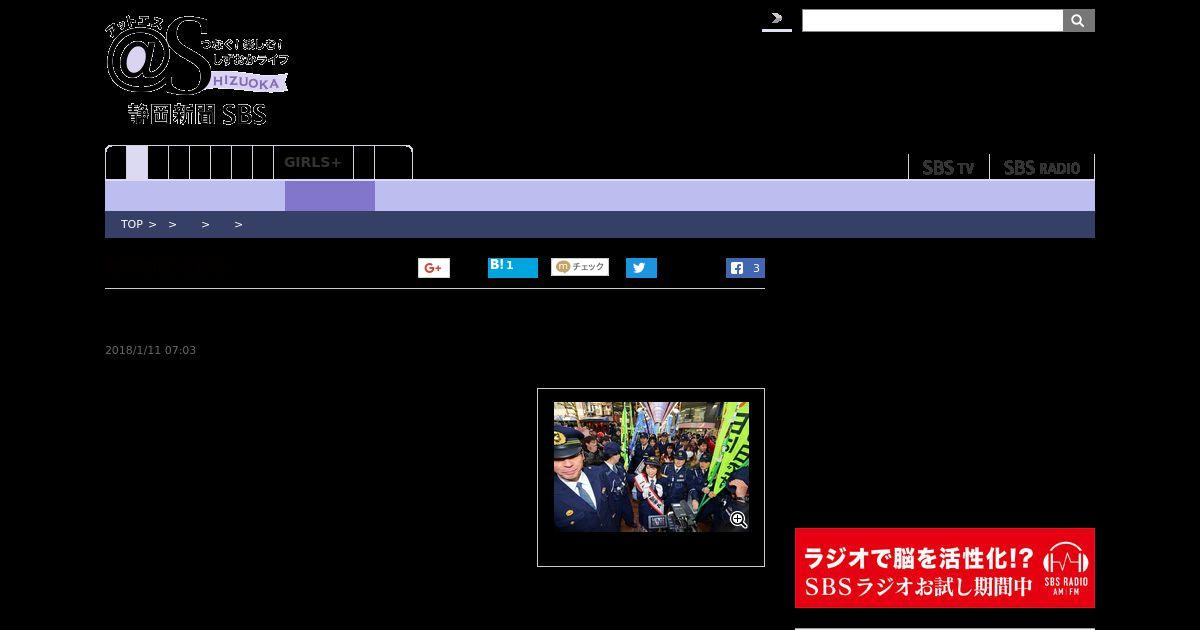Screen dimensions: 1200x630
Task: Share article with Facebook button
Action: tap(745, 268)
